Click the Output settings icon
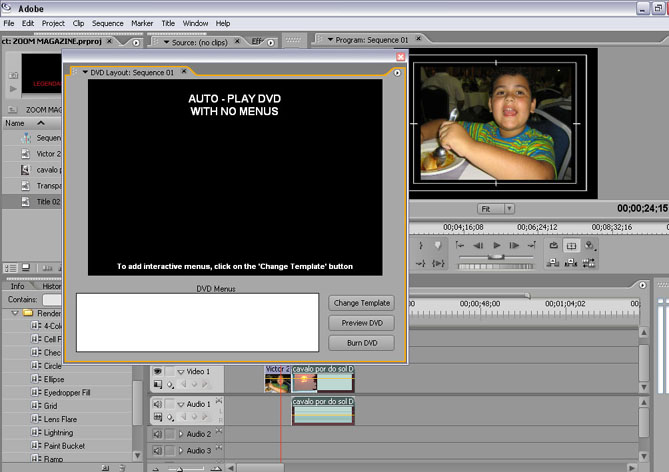The width and height of the screenshot is (669, 472). pos(590,245)
